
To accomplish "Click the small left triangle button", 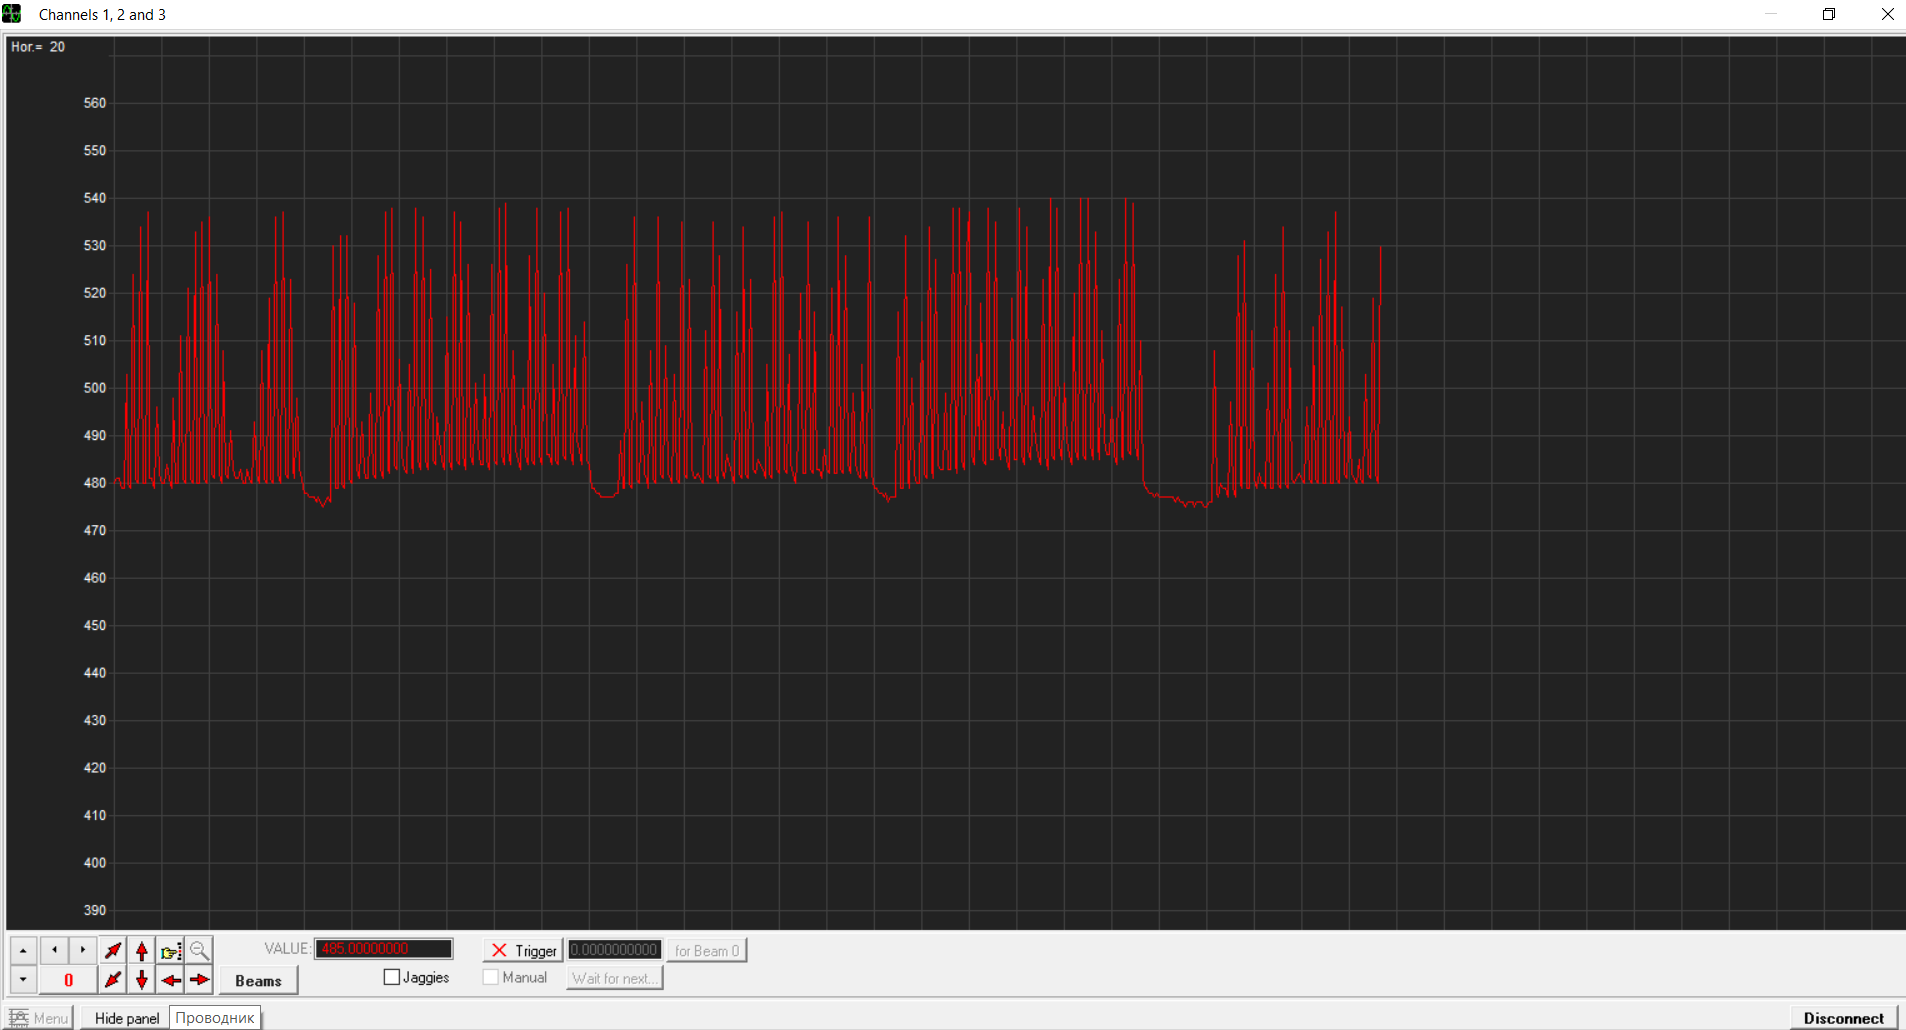I will (54, 950).
